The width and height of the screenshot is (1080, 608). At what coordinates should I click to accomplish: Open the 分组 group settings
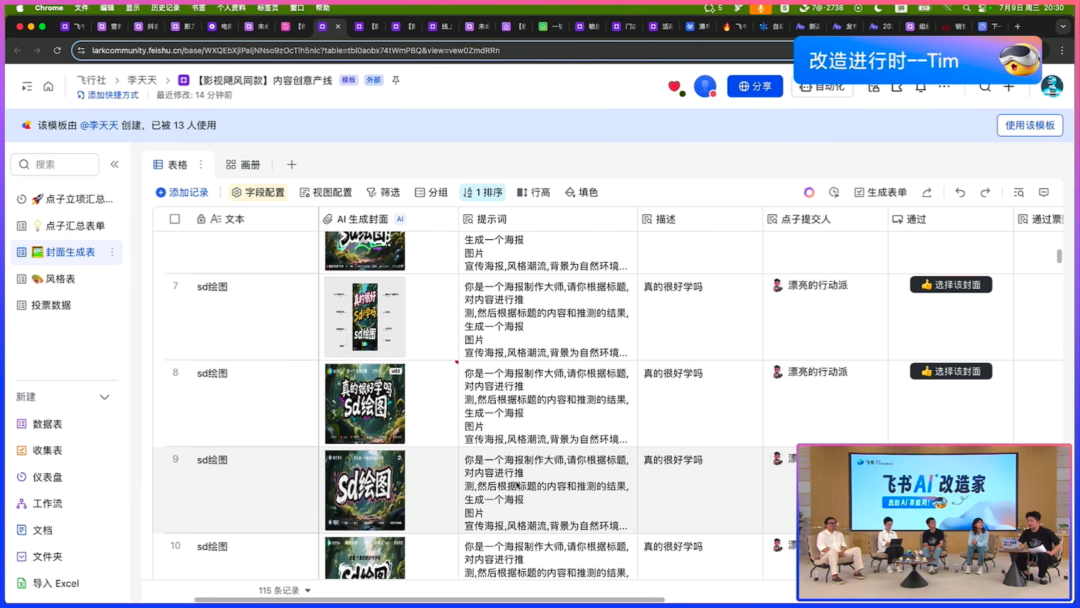(431, 192)
